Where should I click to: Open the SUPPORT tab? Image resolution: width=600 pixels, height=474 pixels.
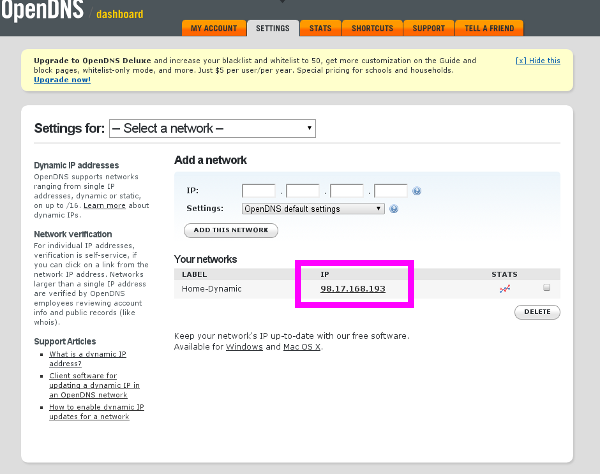[x=429, y=28]
